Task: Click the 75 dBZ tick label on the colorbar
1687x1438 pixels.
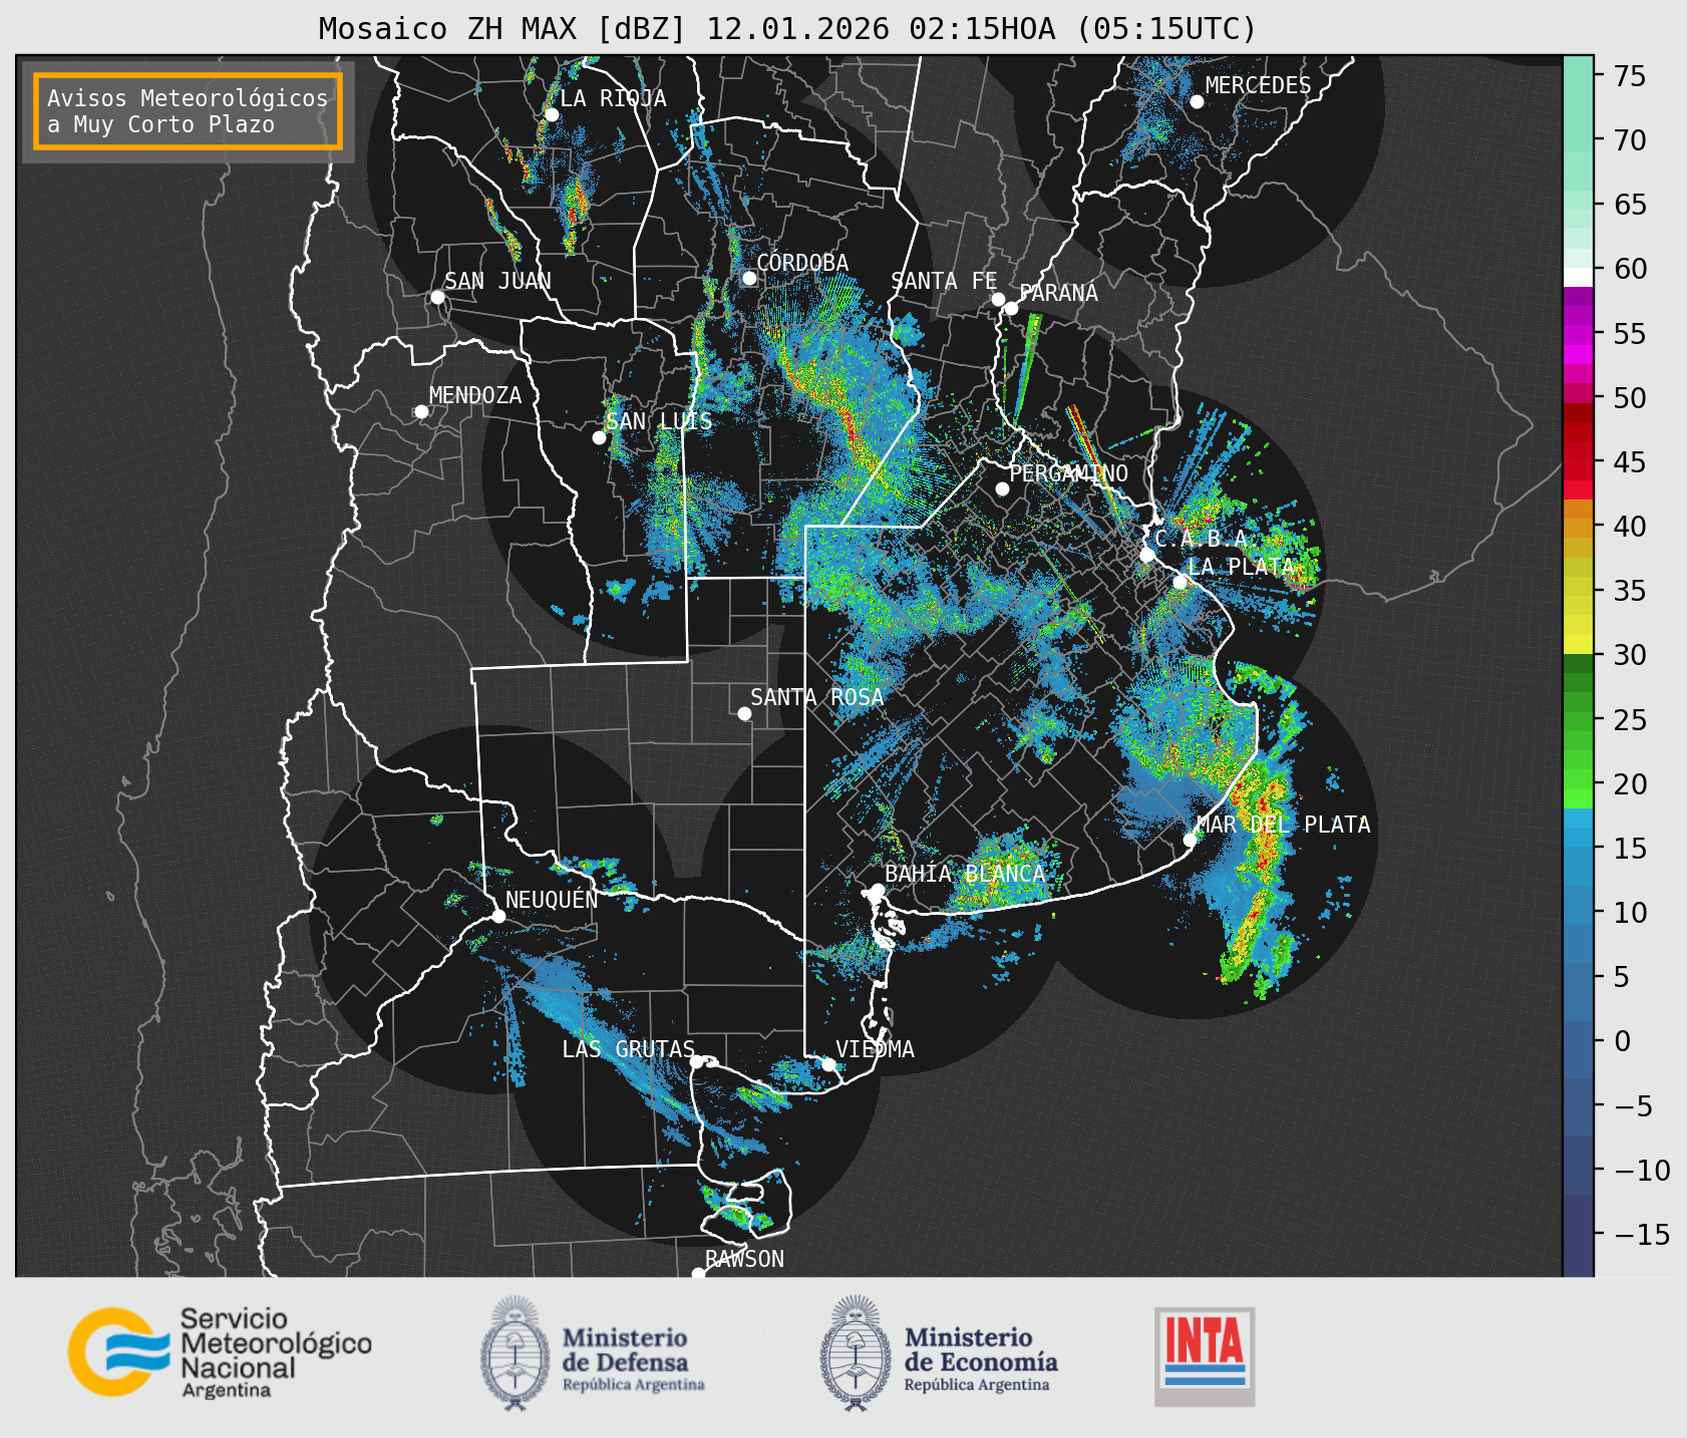Action: pos(1628,76)
